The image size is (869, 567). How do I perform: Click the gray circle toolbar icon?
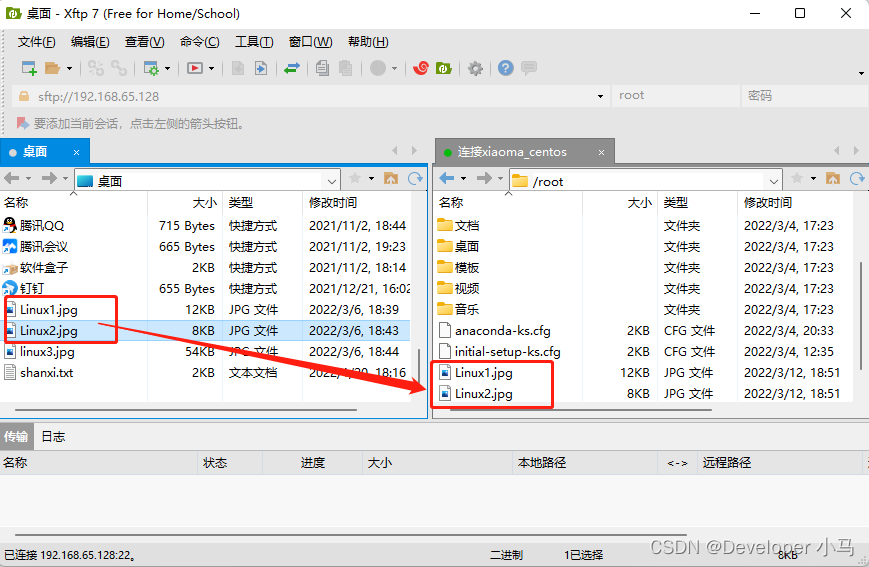click(378, 68)
